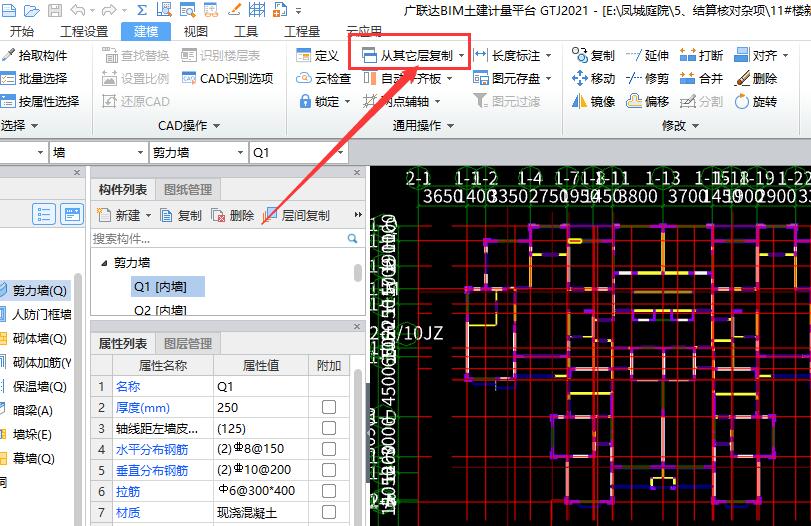Select 移动 move tool
Image resolution: width=811 pixels, height=526 pixels.
[593, 79]
